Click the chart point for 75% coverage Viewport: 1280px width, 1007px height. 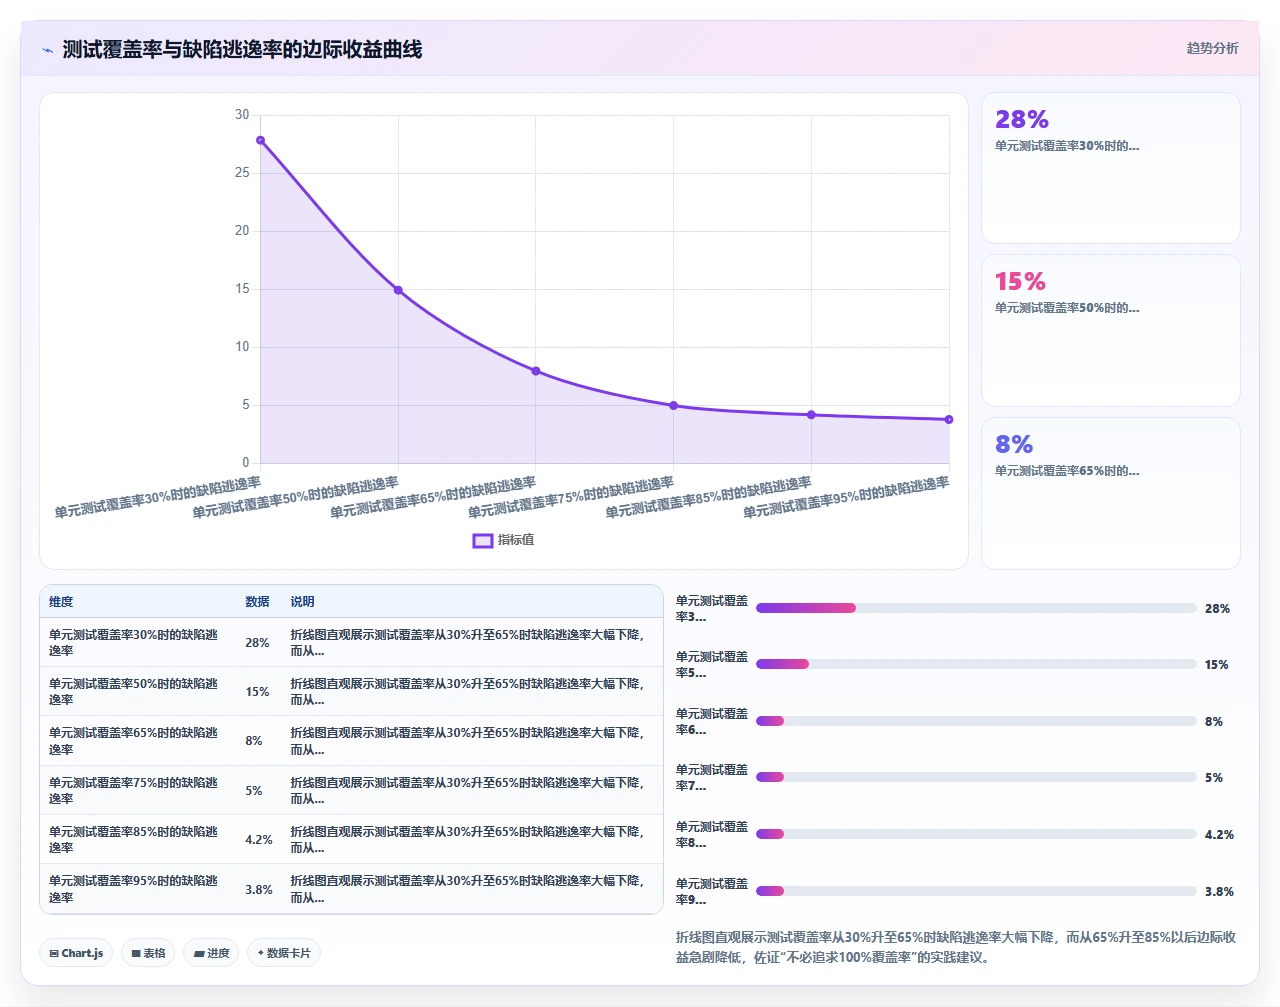click(674, 406)
